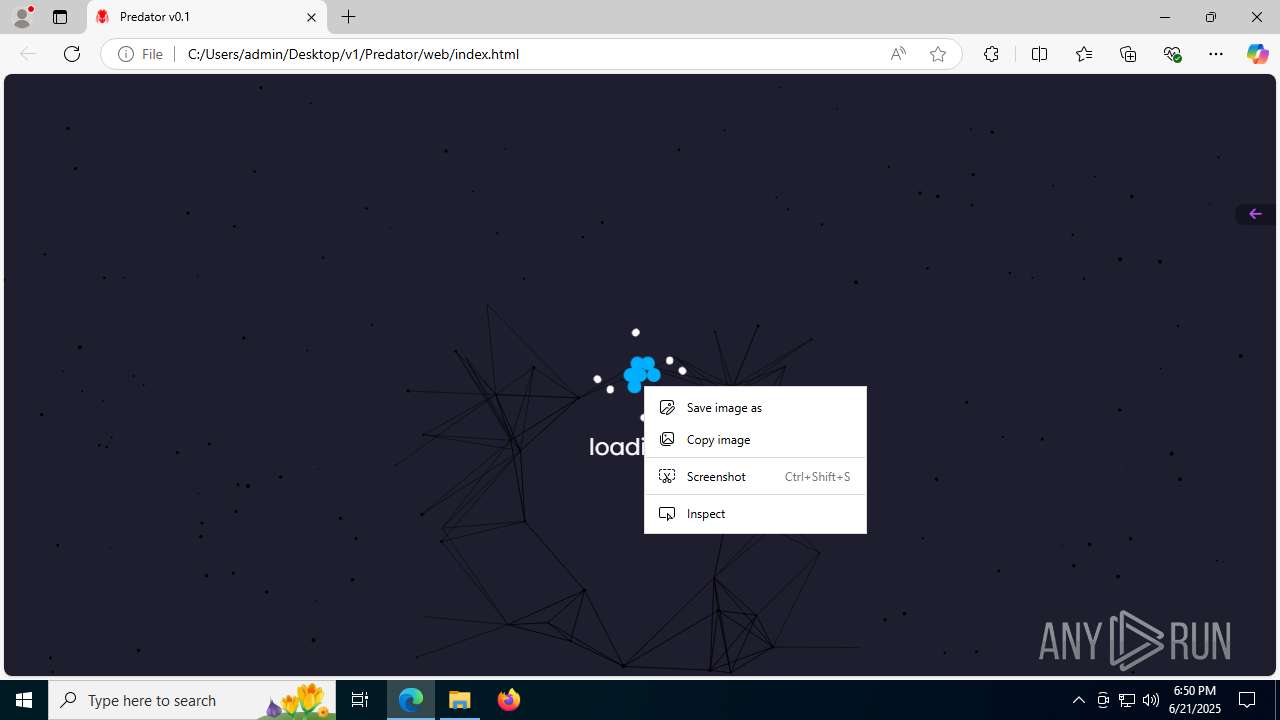This screenshot has height=720, width=1280.
Task: Click the taskbar search box
Action: pyautogui.click(x=192, y=700)
